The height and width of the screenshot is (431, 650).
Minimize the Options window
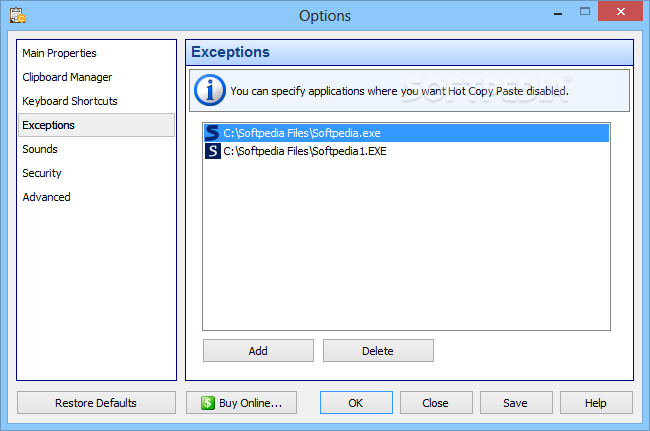(x=558, y=12)
